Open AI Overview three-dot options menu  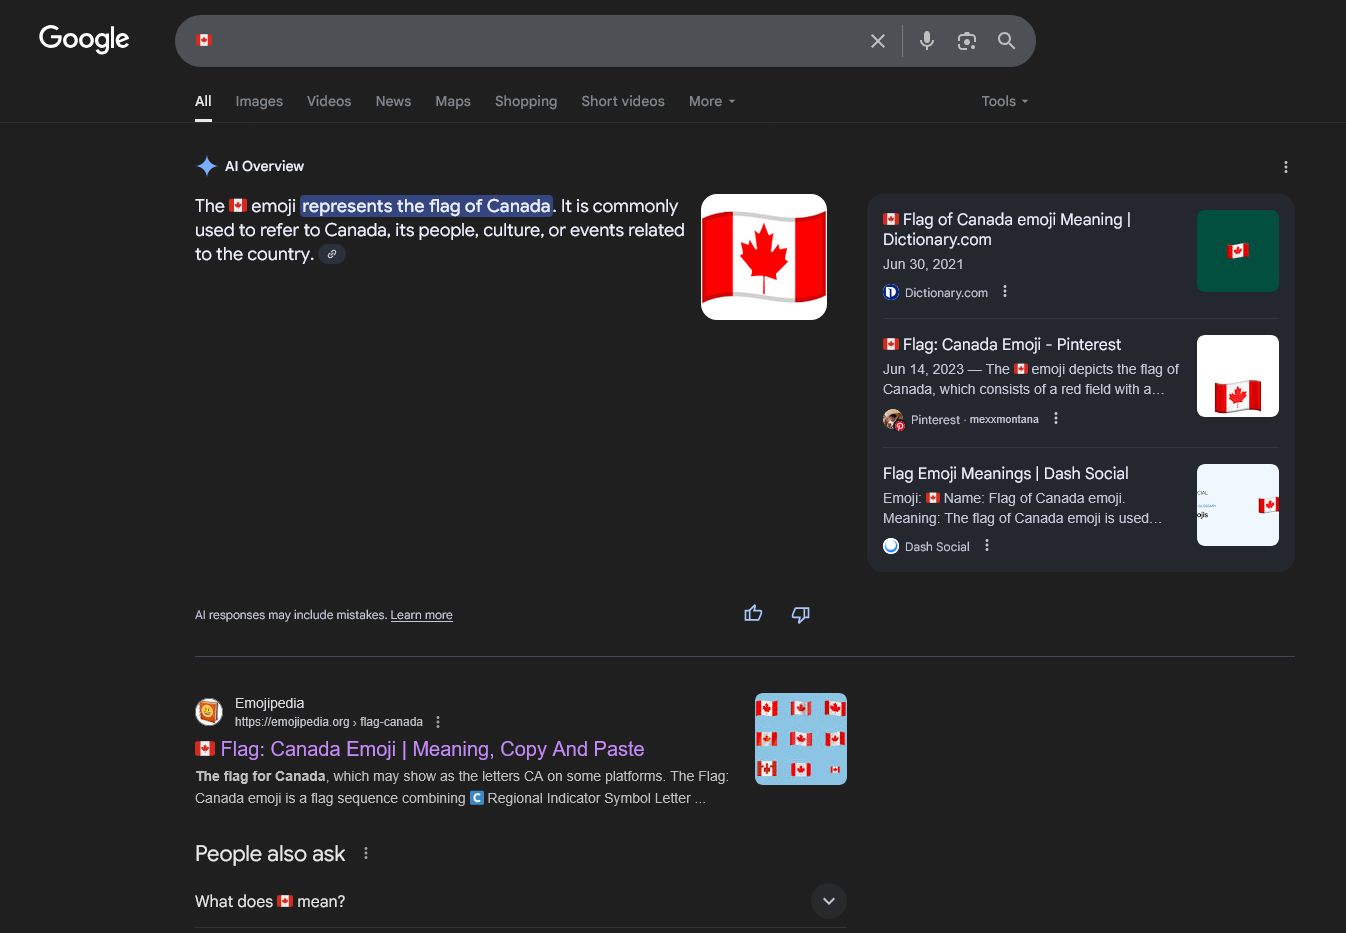(1286, 167)
